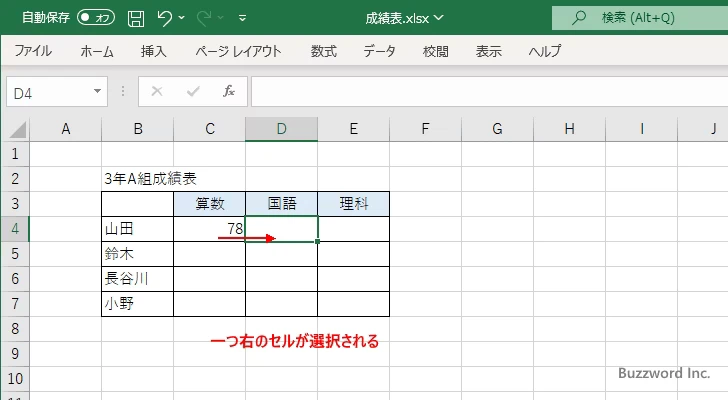The image size is (728, 400).
Task: Click the Select All corner triangle
Action: [17, 129]
